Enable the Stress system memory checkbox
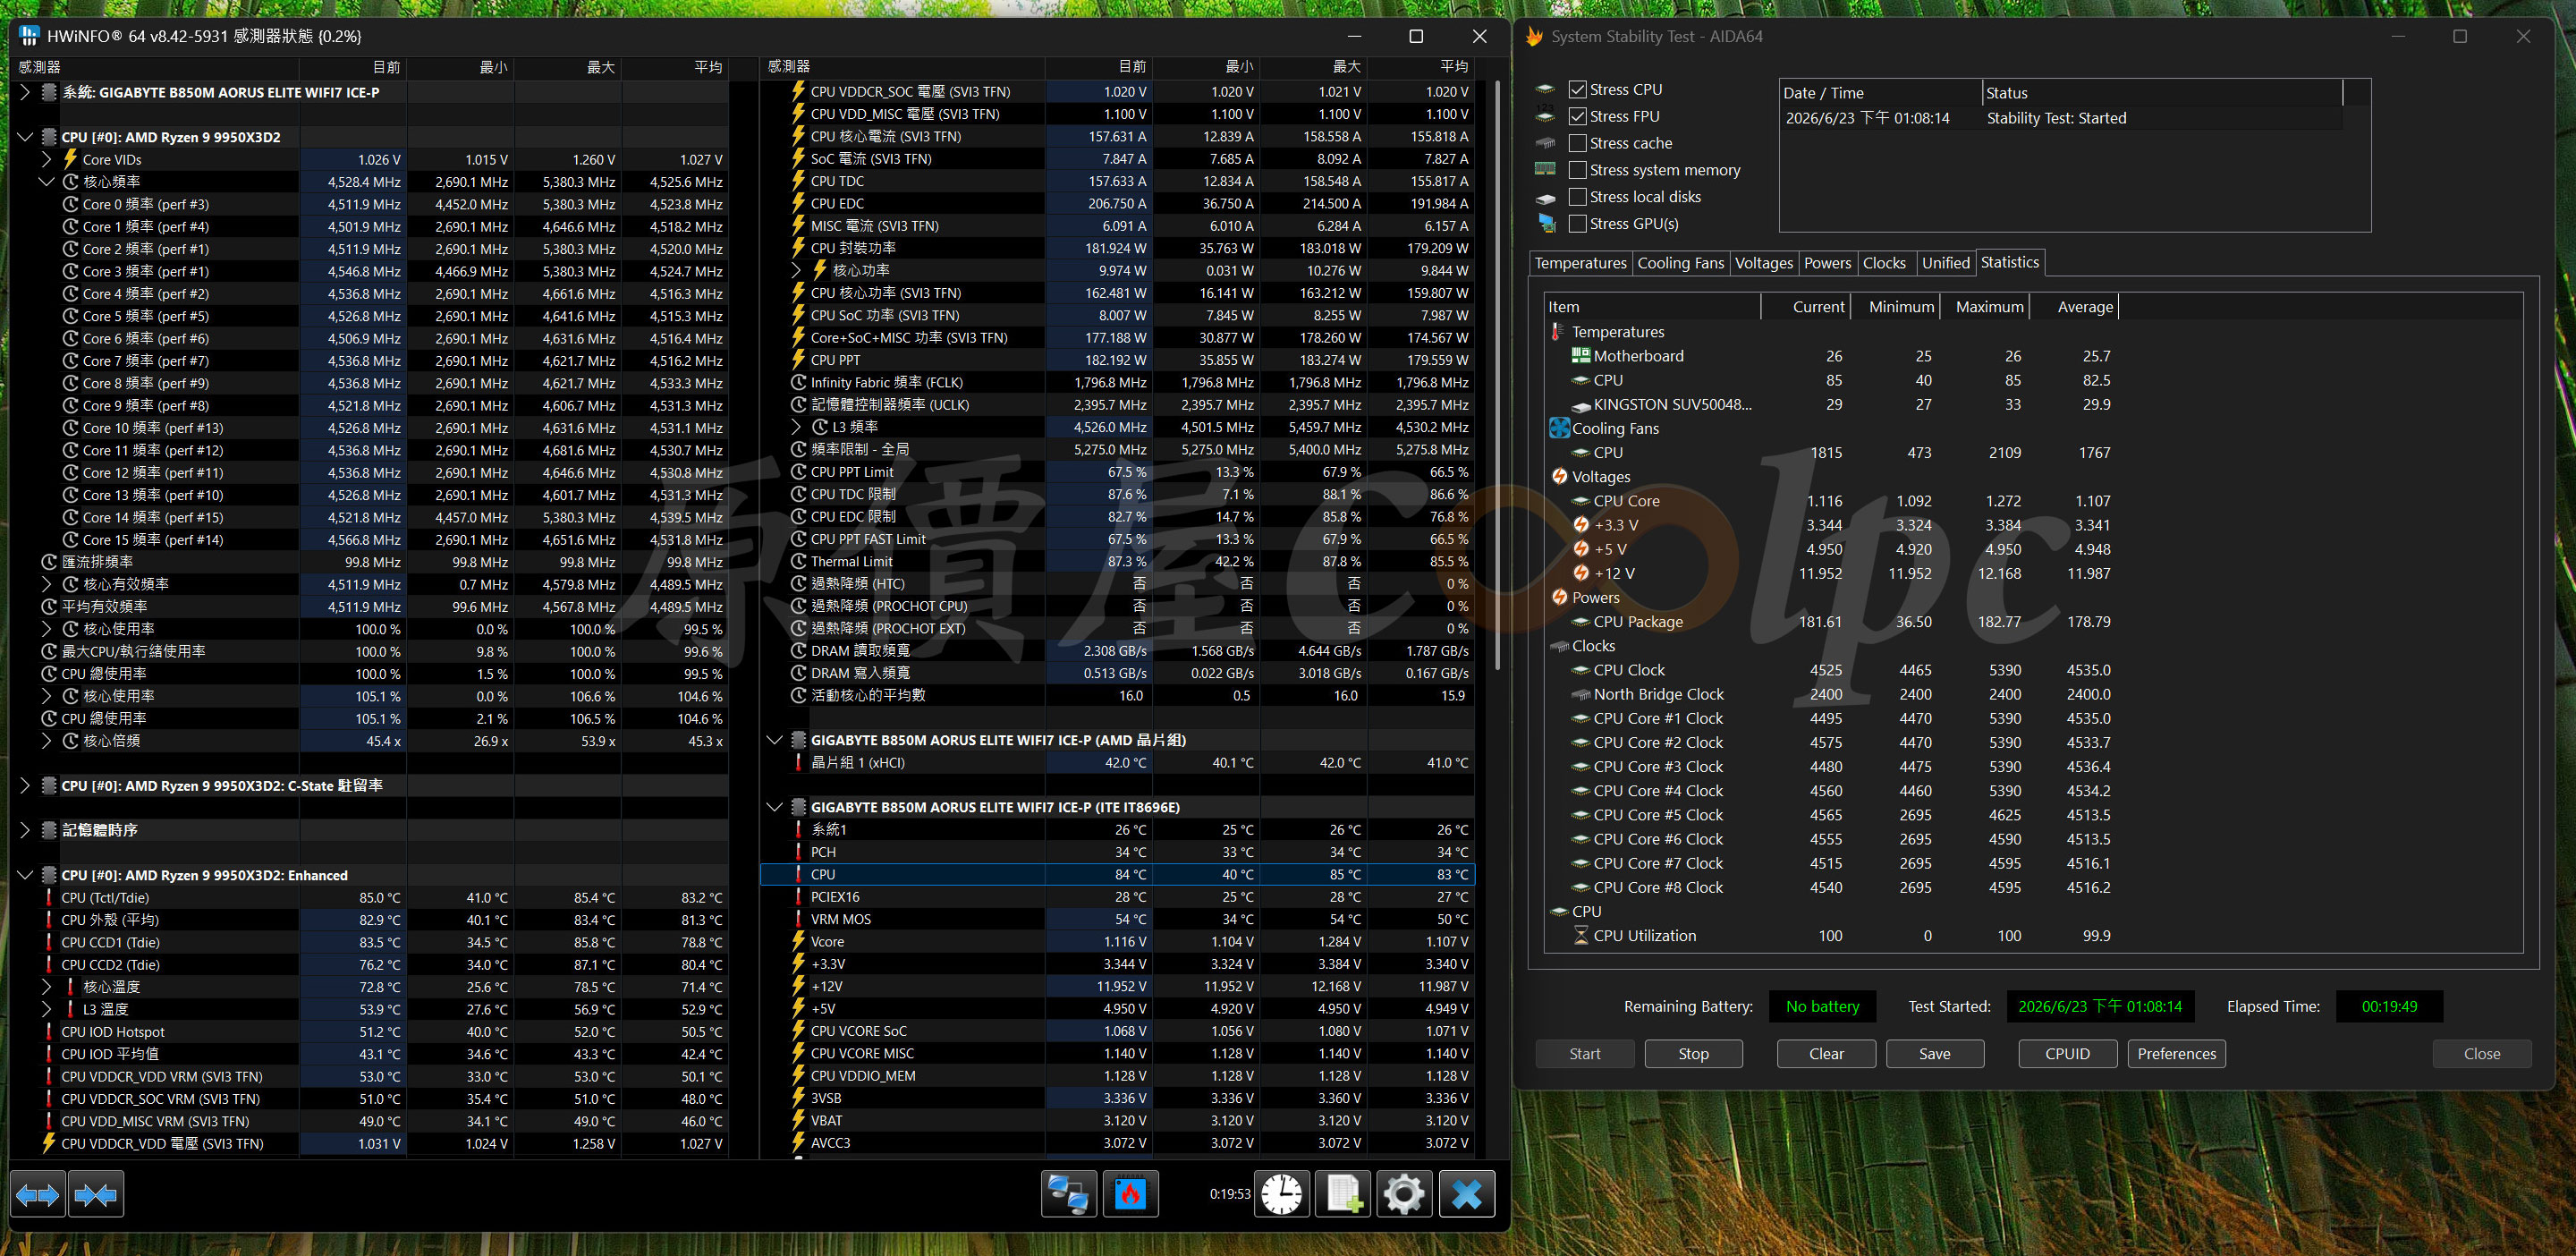The width and height of the screenshot is (2576, 1256). [x=1578, y=170]
